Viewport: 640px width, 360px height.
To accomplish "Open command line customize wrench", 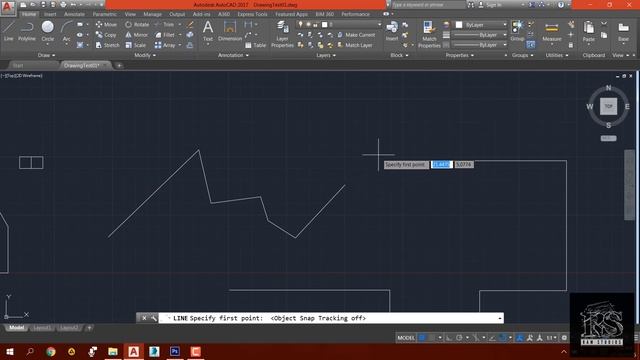I will (153, 318).
